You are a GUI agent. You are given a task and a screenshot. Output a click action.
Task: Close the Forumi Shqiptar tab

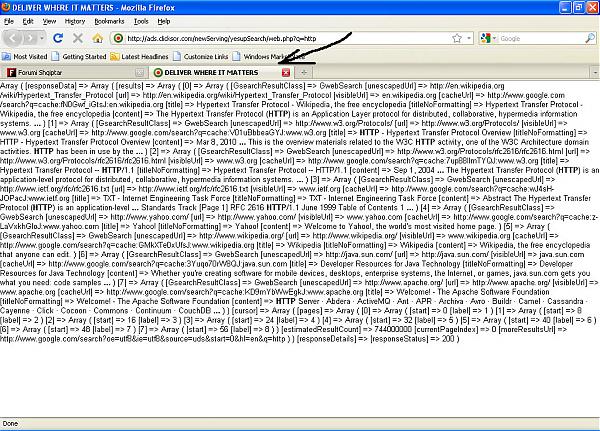point(140,72)
